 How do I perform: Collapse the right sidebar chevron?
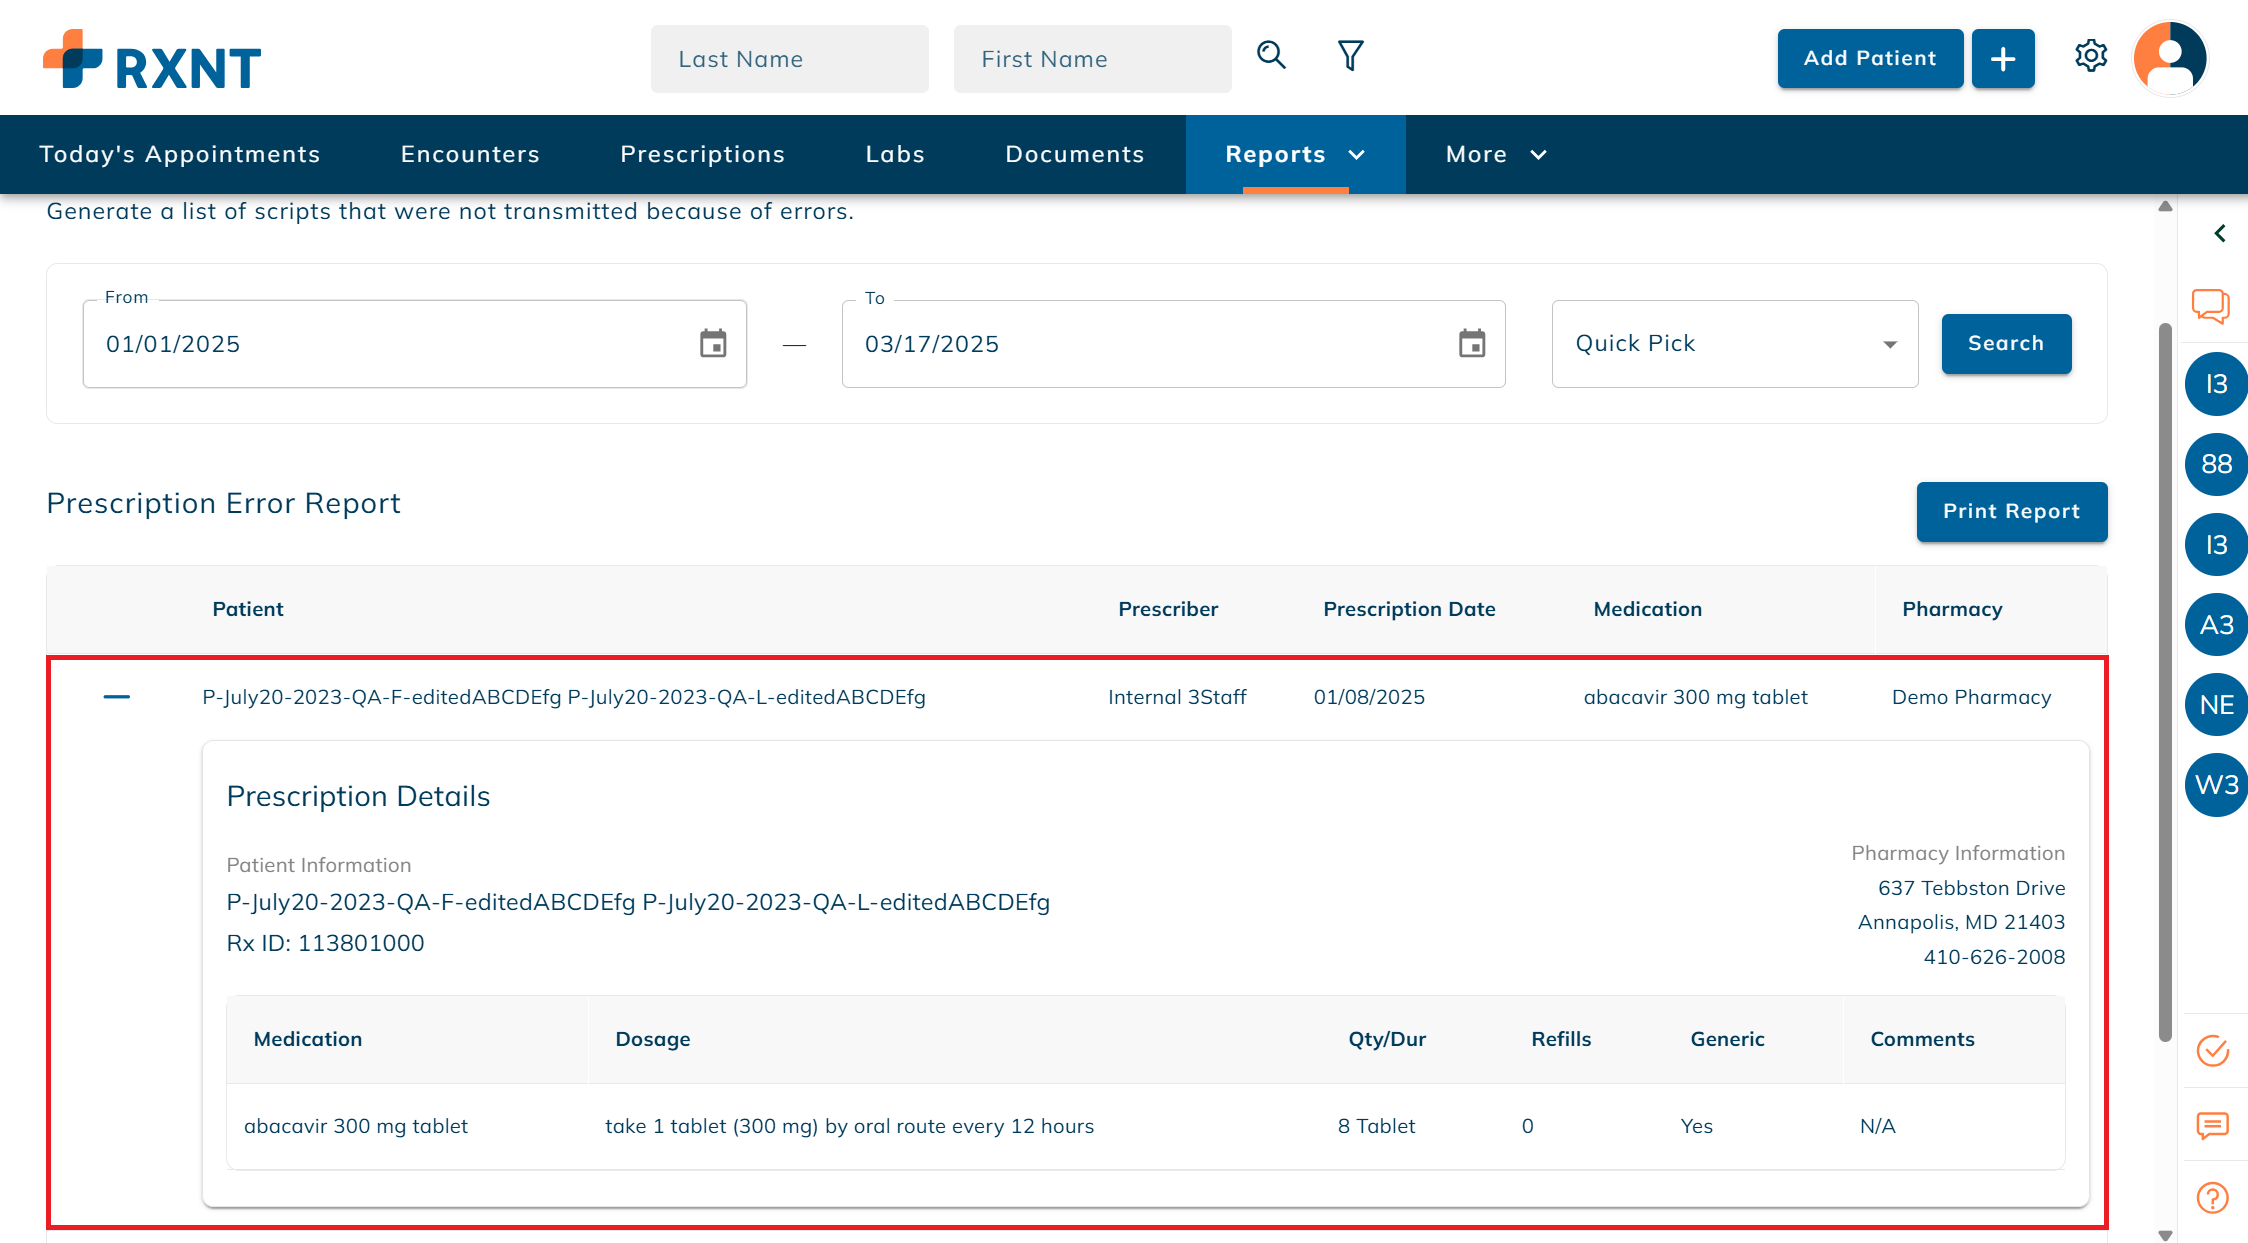click(x=2219, y=233)
